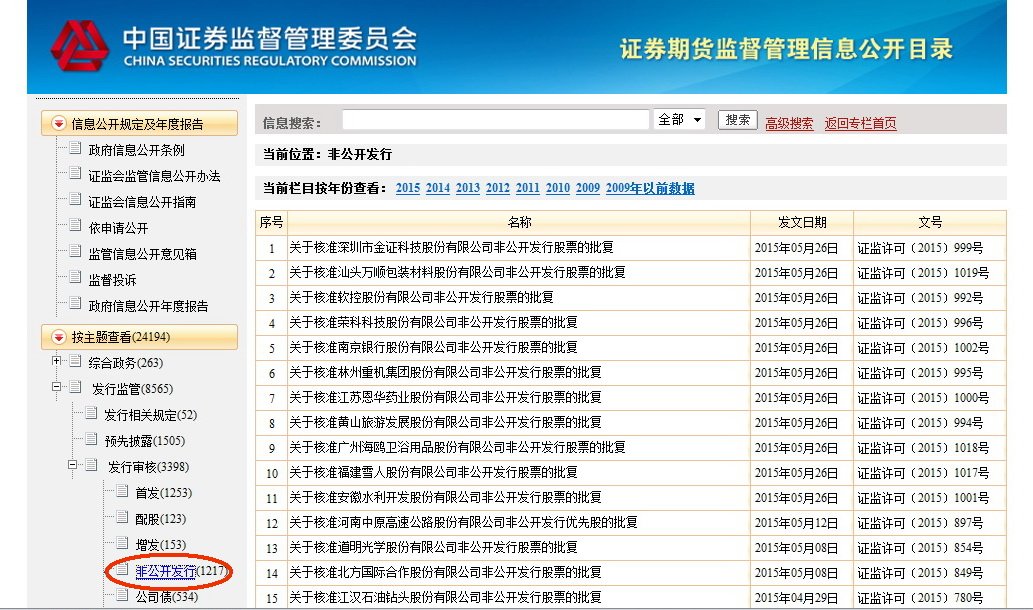Open 深圳市金证科技 approval document
Viewport: 1033px width, 610px height.
451,248
